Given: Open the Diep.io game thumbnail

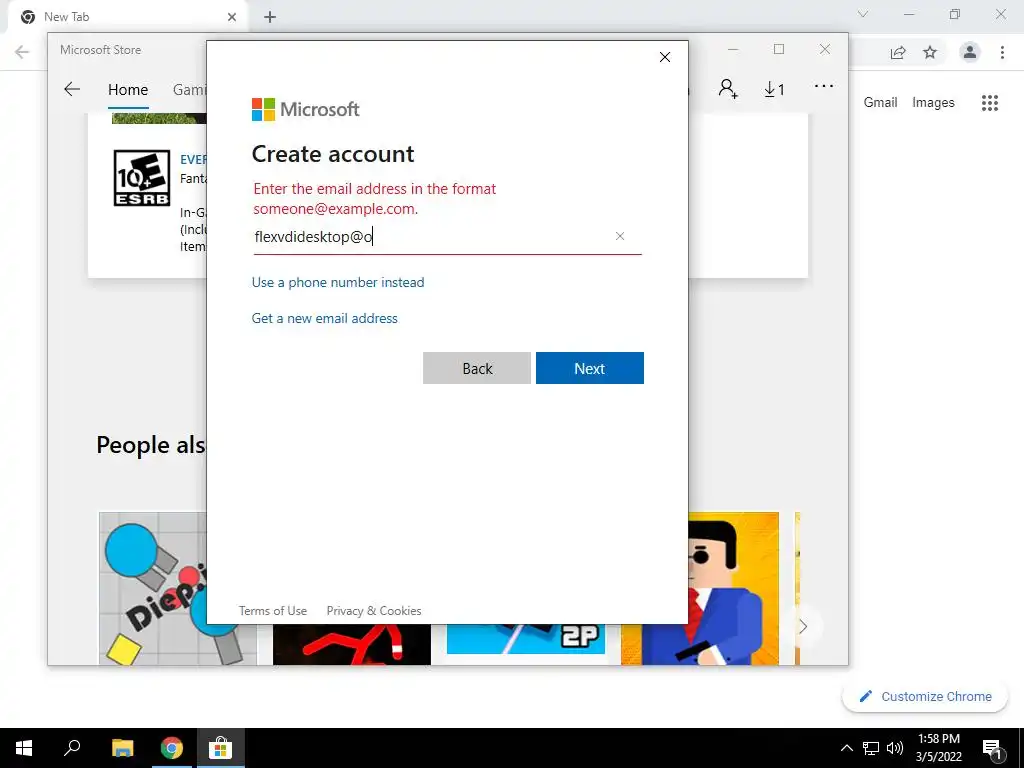Looking at the screenshot, I should coord(153,588).
